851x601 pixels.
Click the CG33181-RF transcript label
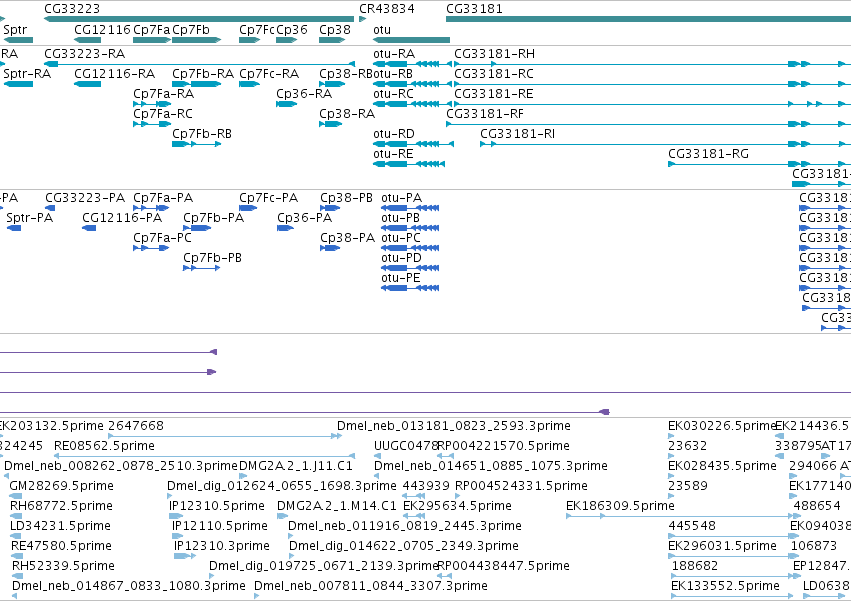[x=485, y=114]
